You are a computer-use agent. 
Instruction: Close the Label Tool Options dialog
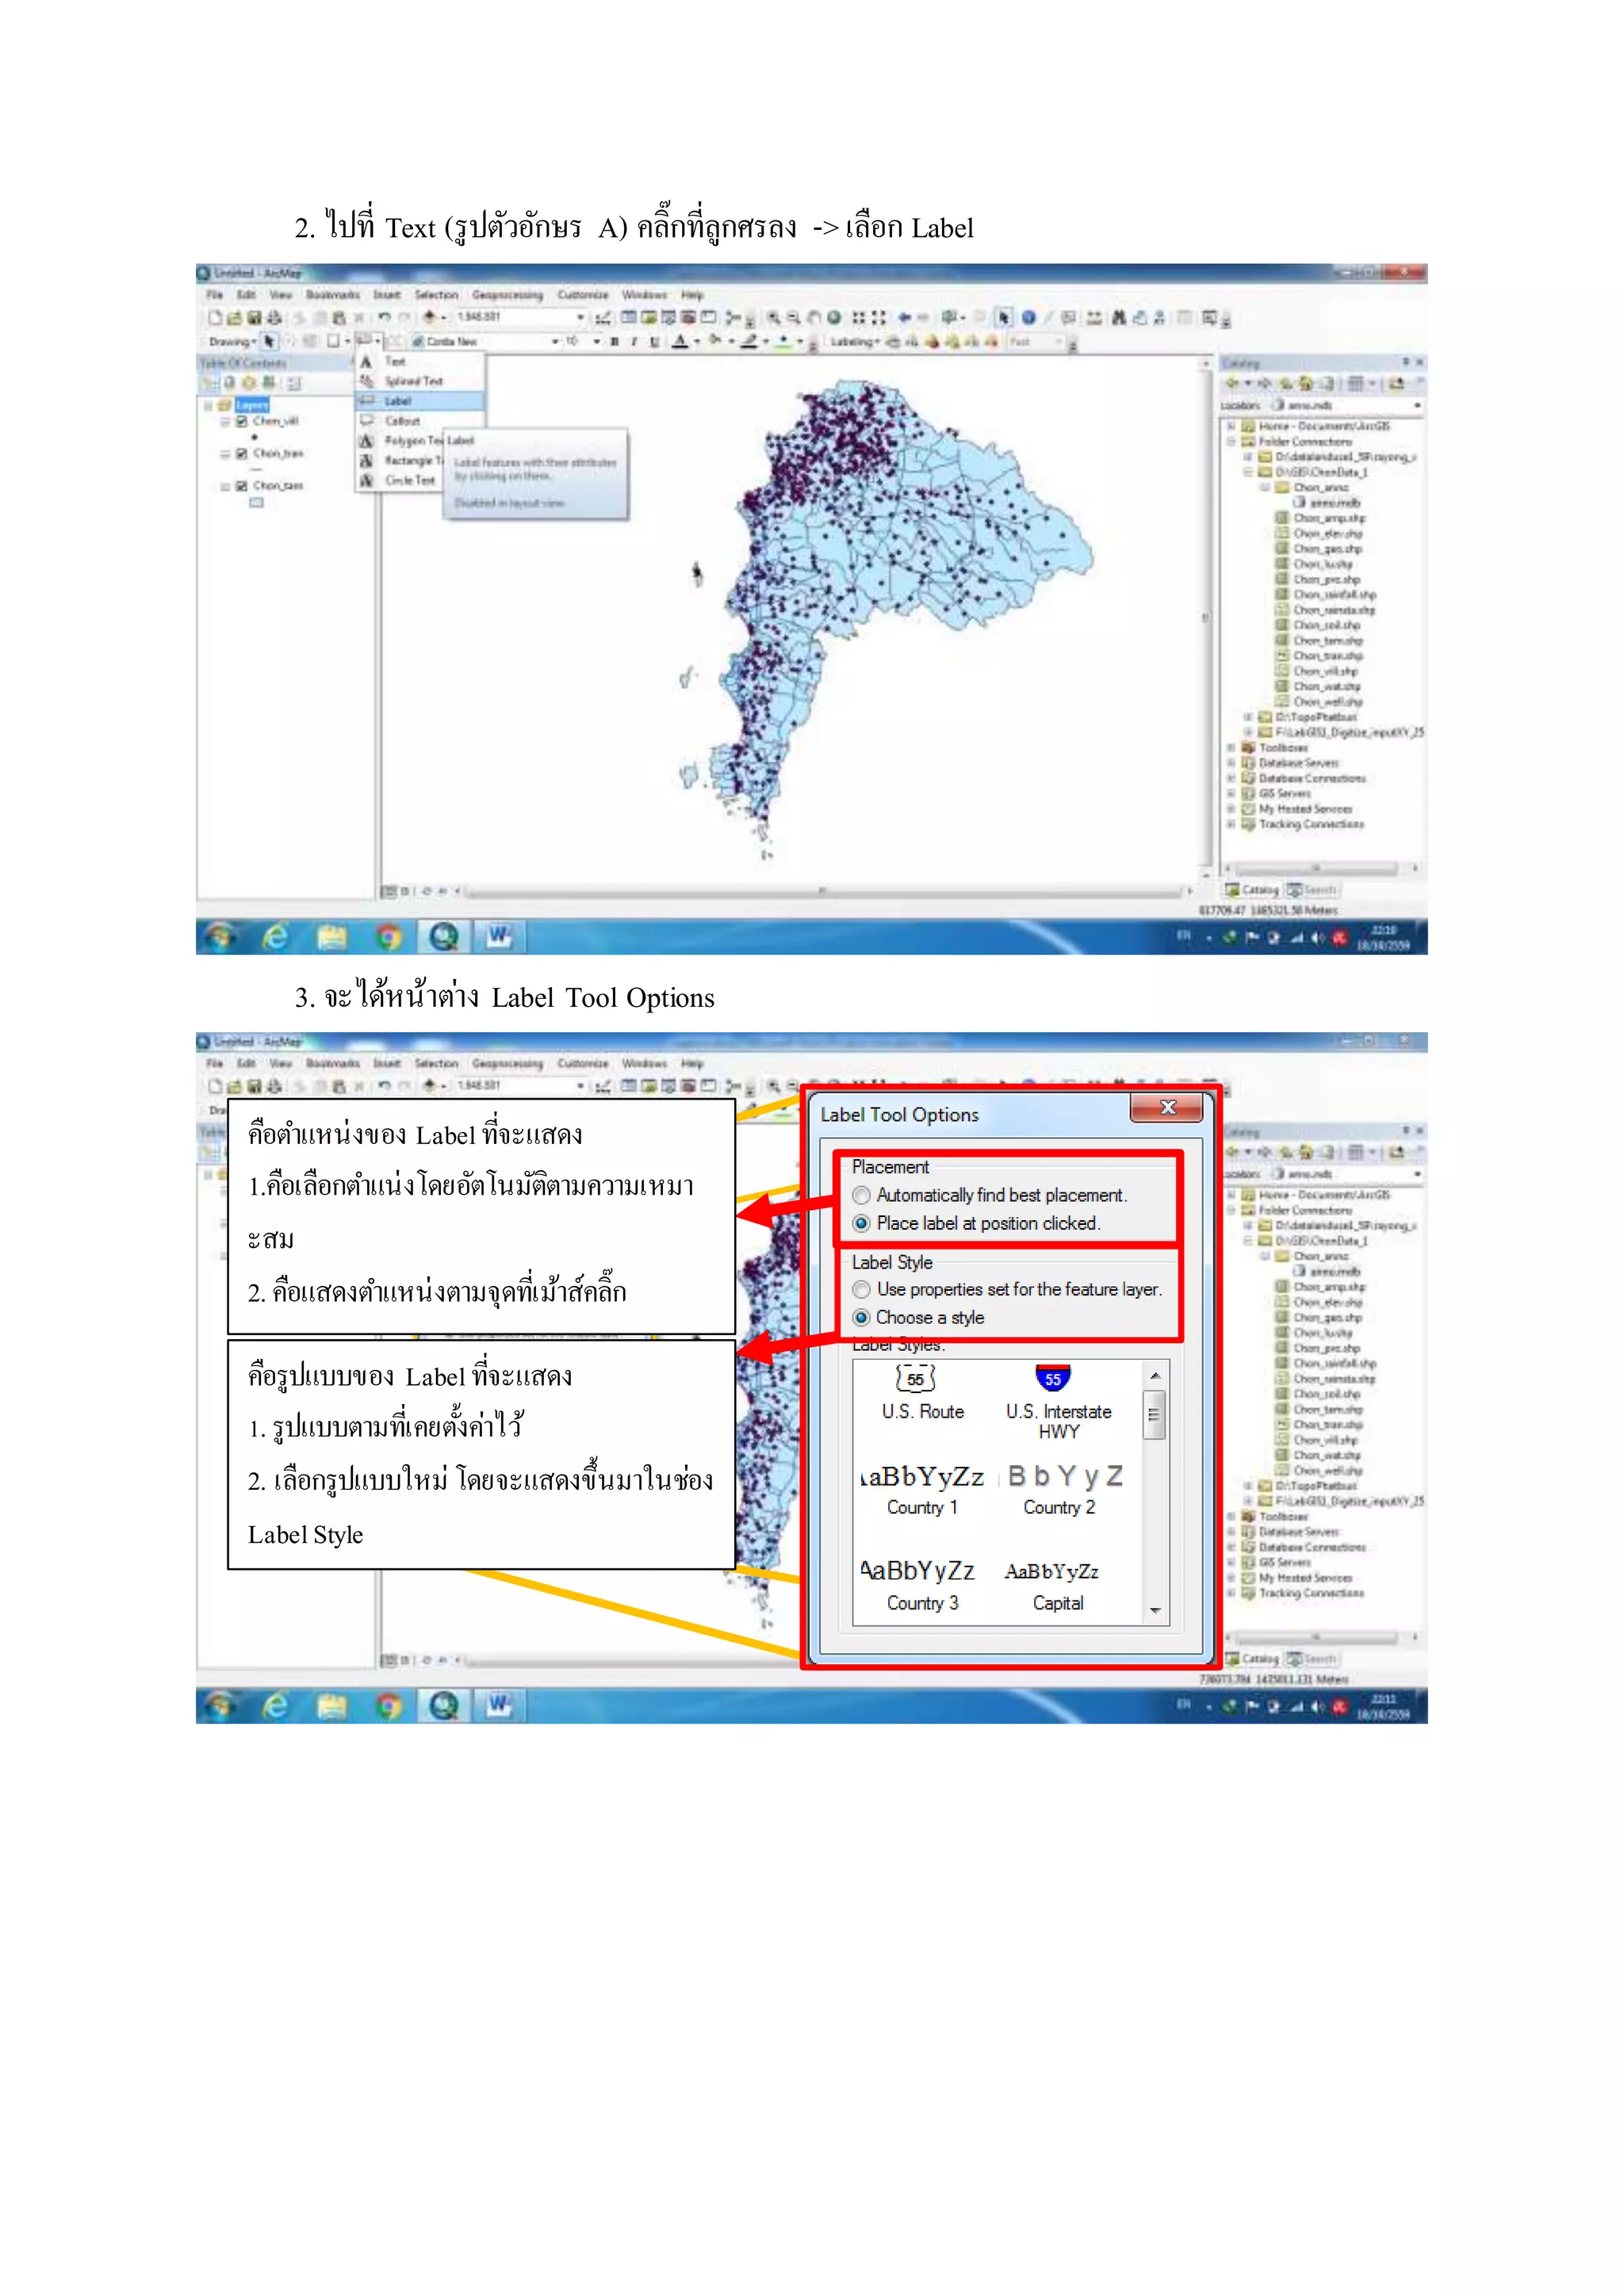(1167, 1108)
